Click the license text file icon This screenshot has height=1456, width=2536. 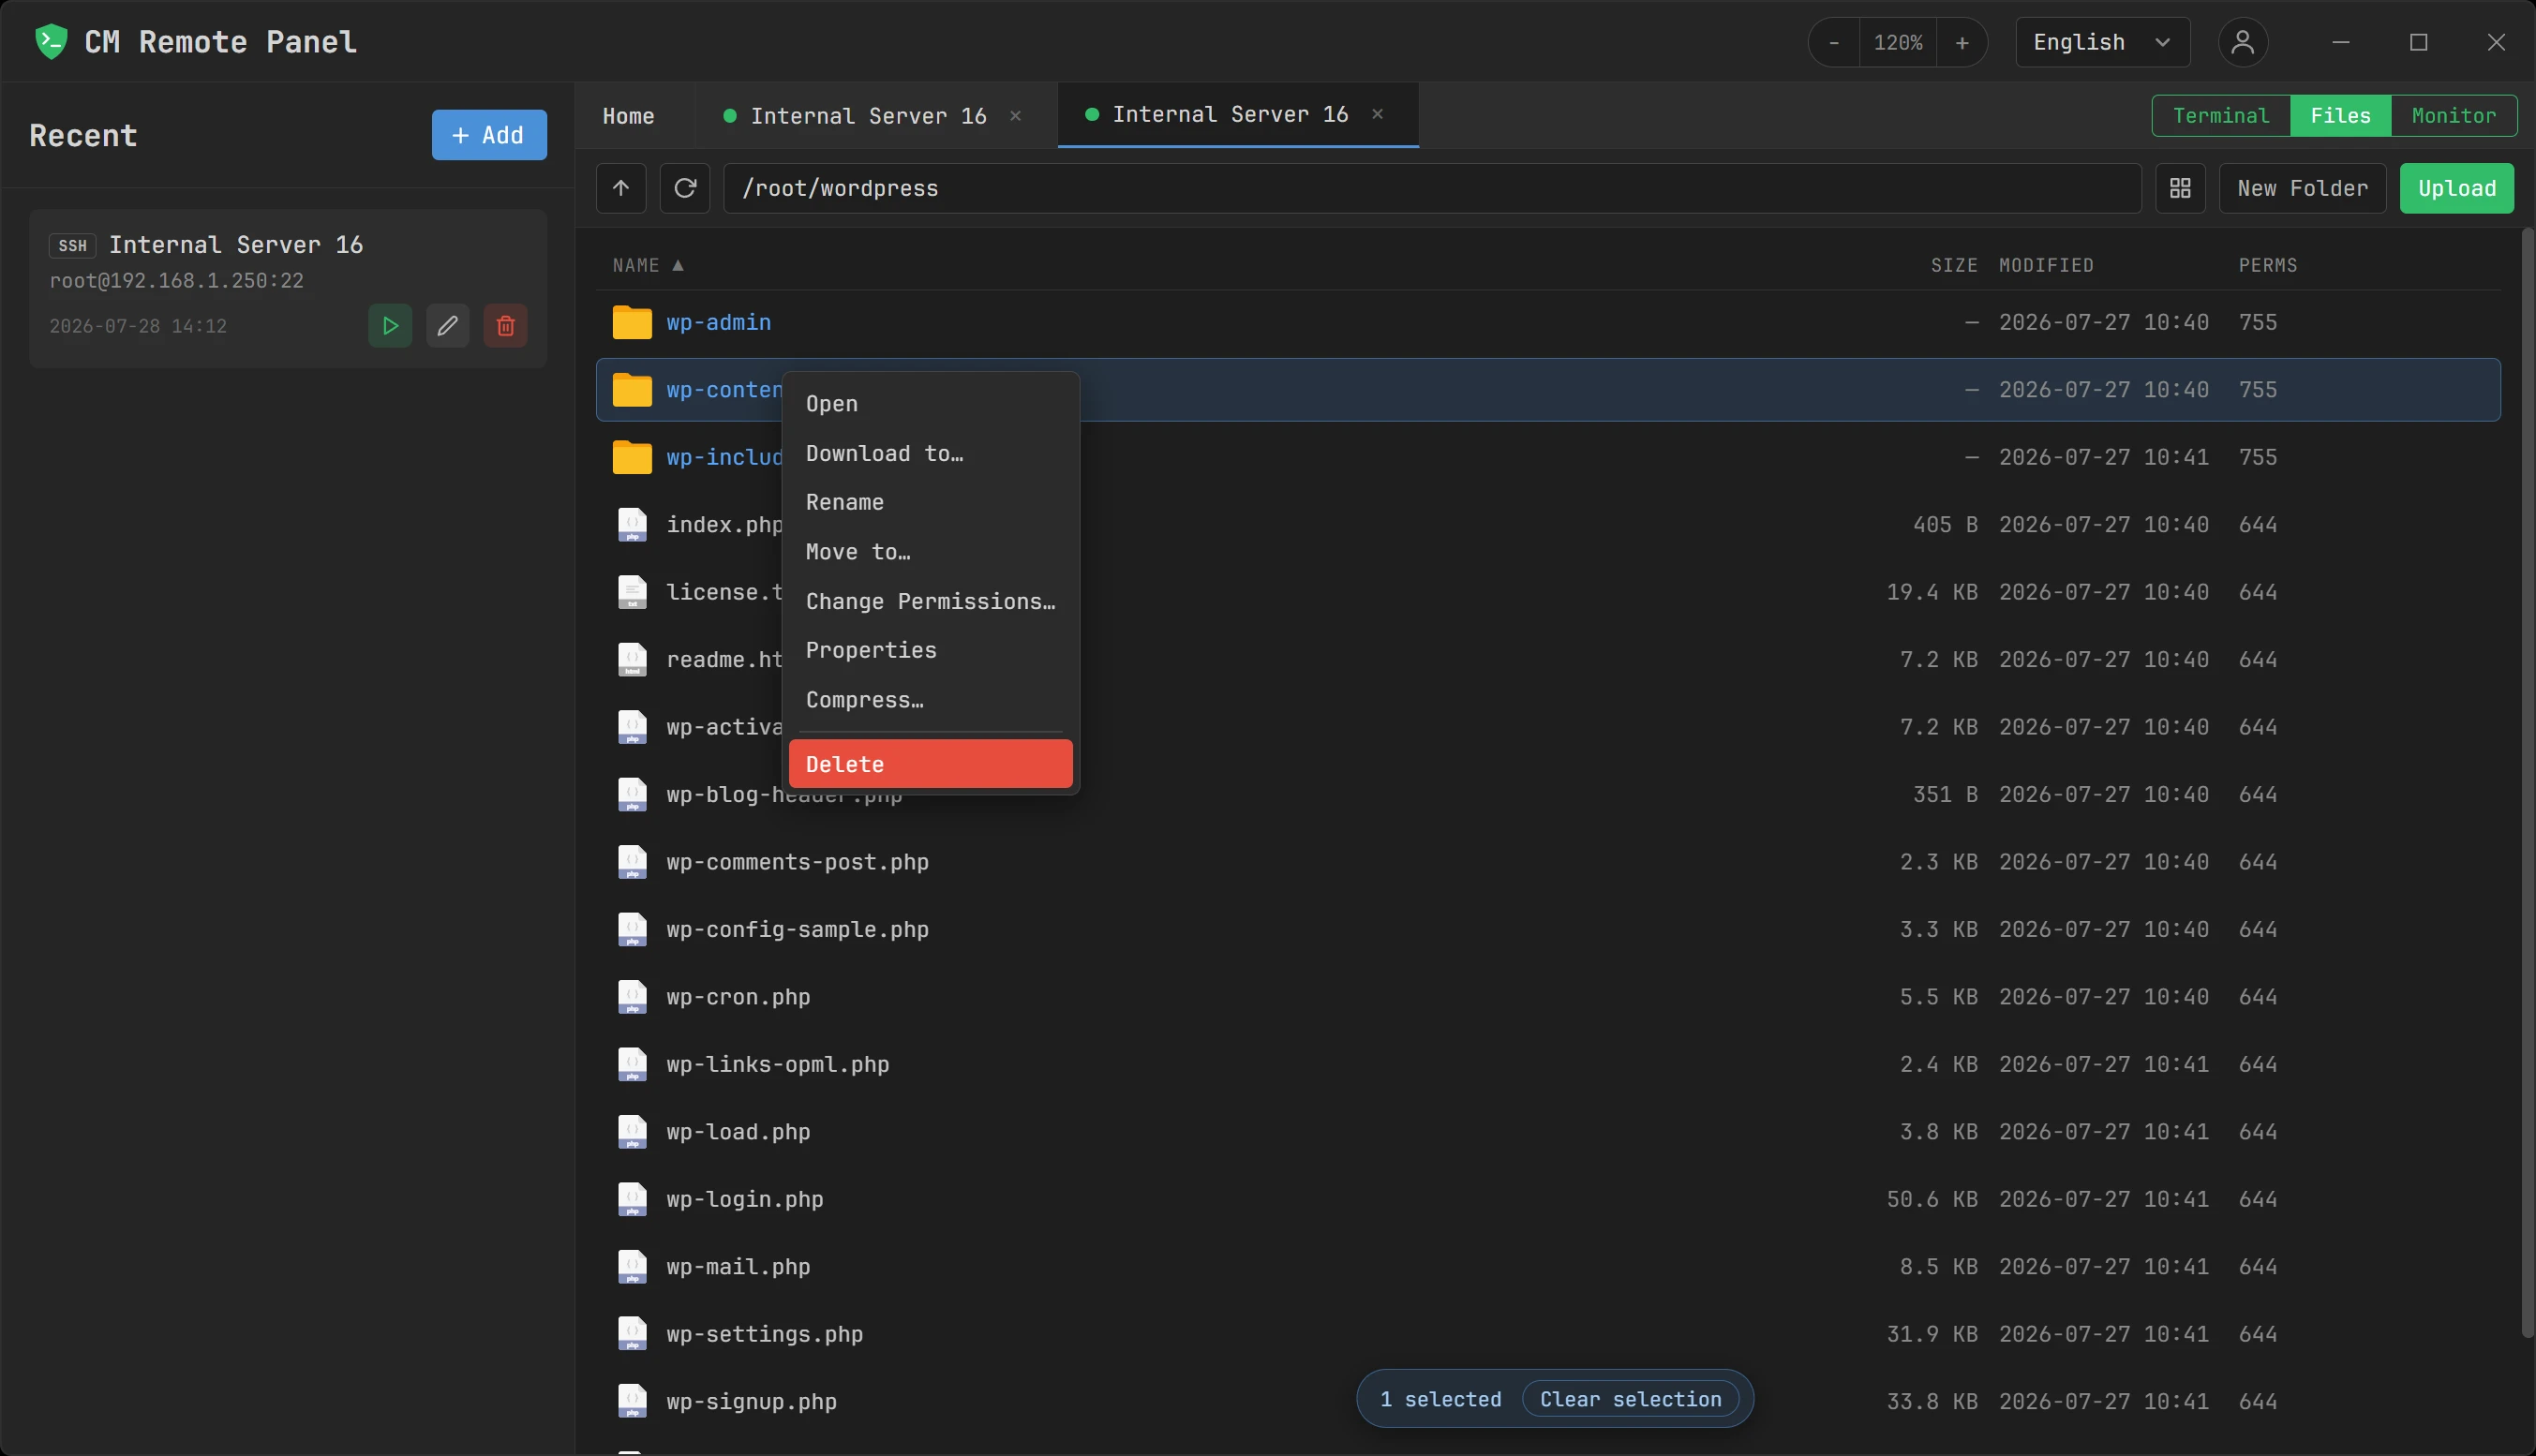[x=632, y=592]
